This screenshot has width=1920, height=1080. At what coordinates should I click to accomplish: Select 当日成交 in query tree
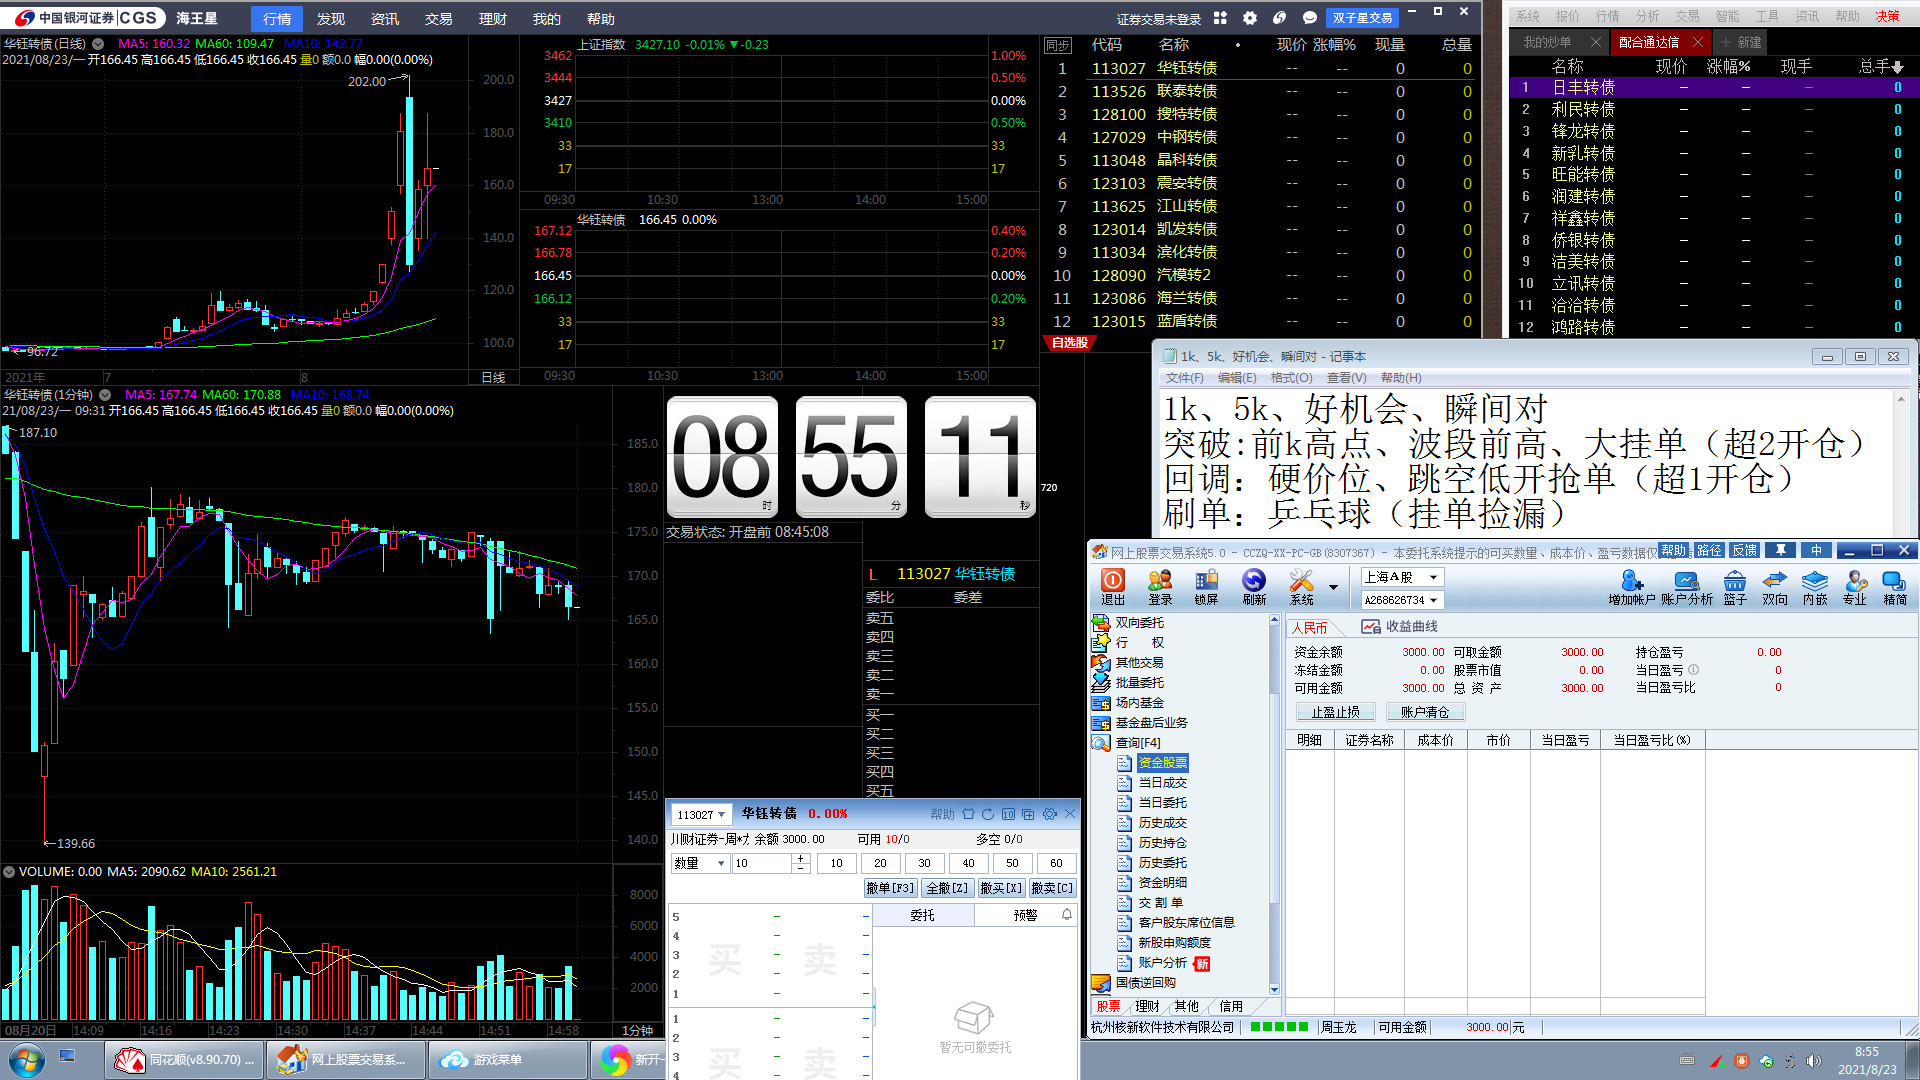click(1162, 783)
